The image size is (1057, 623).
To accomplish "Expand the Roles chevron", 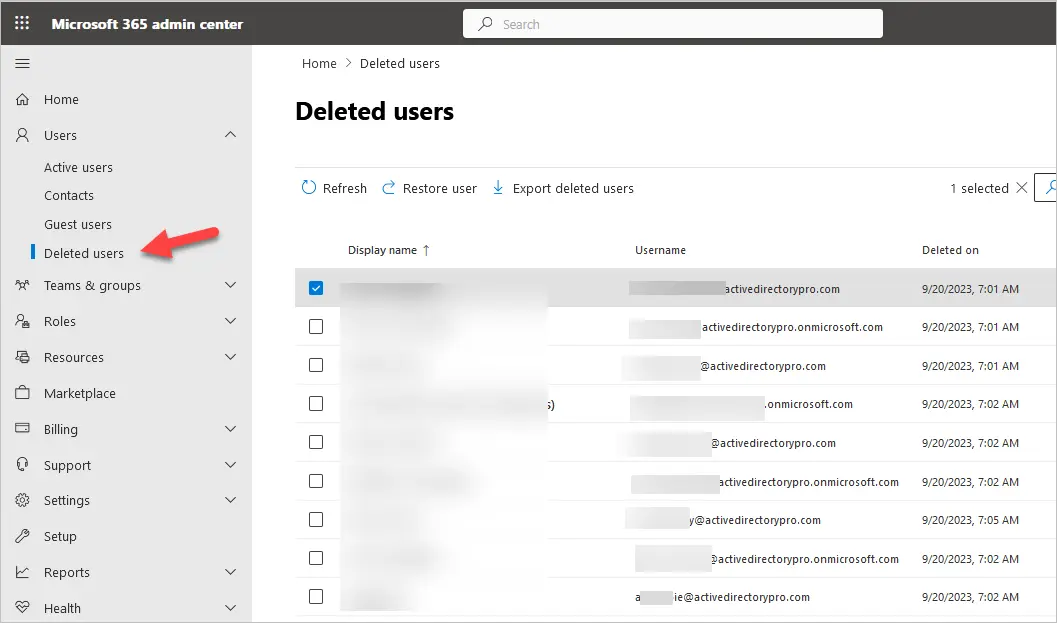I will [231, 320].
